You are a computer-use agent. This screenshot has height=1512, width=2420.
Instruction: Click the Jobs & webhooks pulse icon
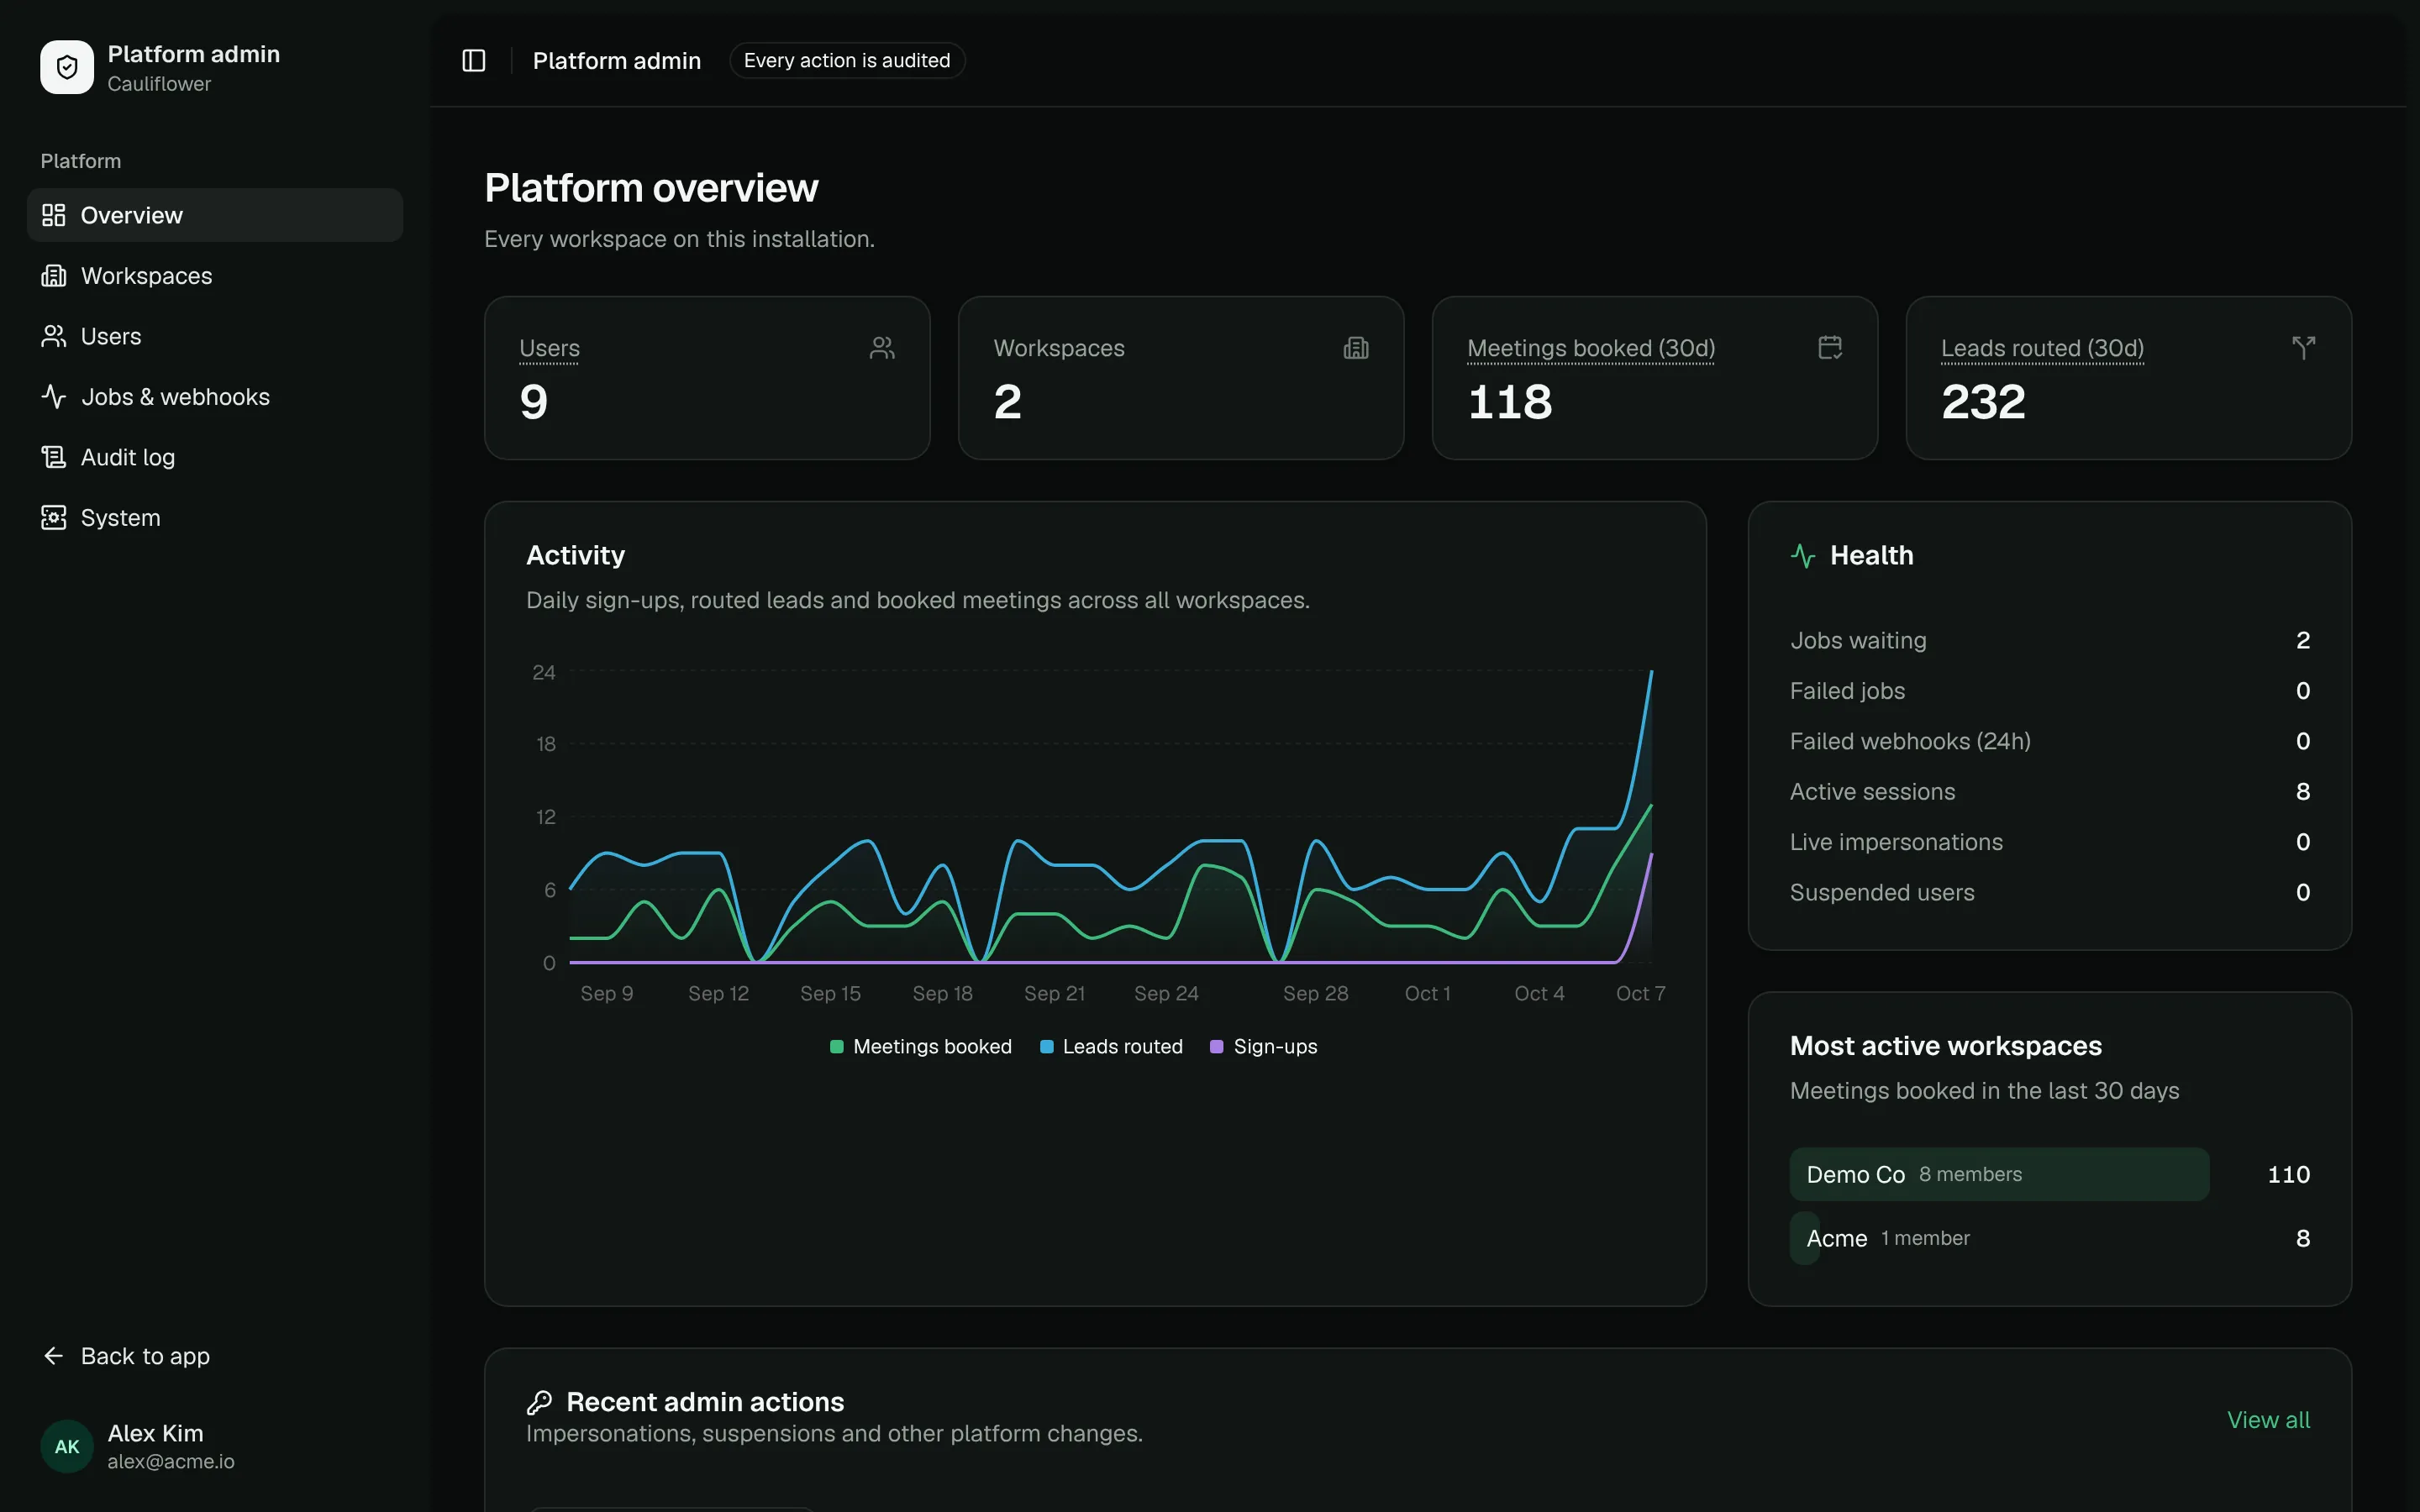pyautogui.click(x=53, y=397)
